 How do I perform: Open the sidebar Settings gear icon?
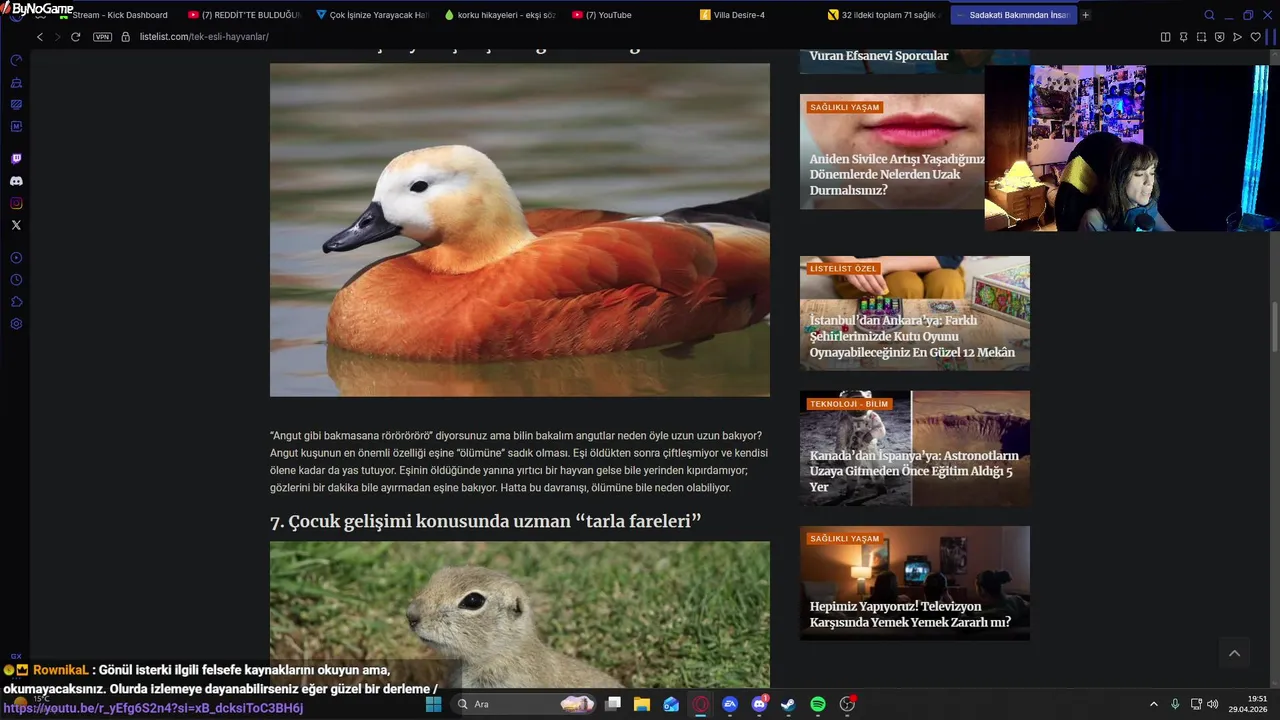(16, 324)
